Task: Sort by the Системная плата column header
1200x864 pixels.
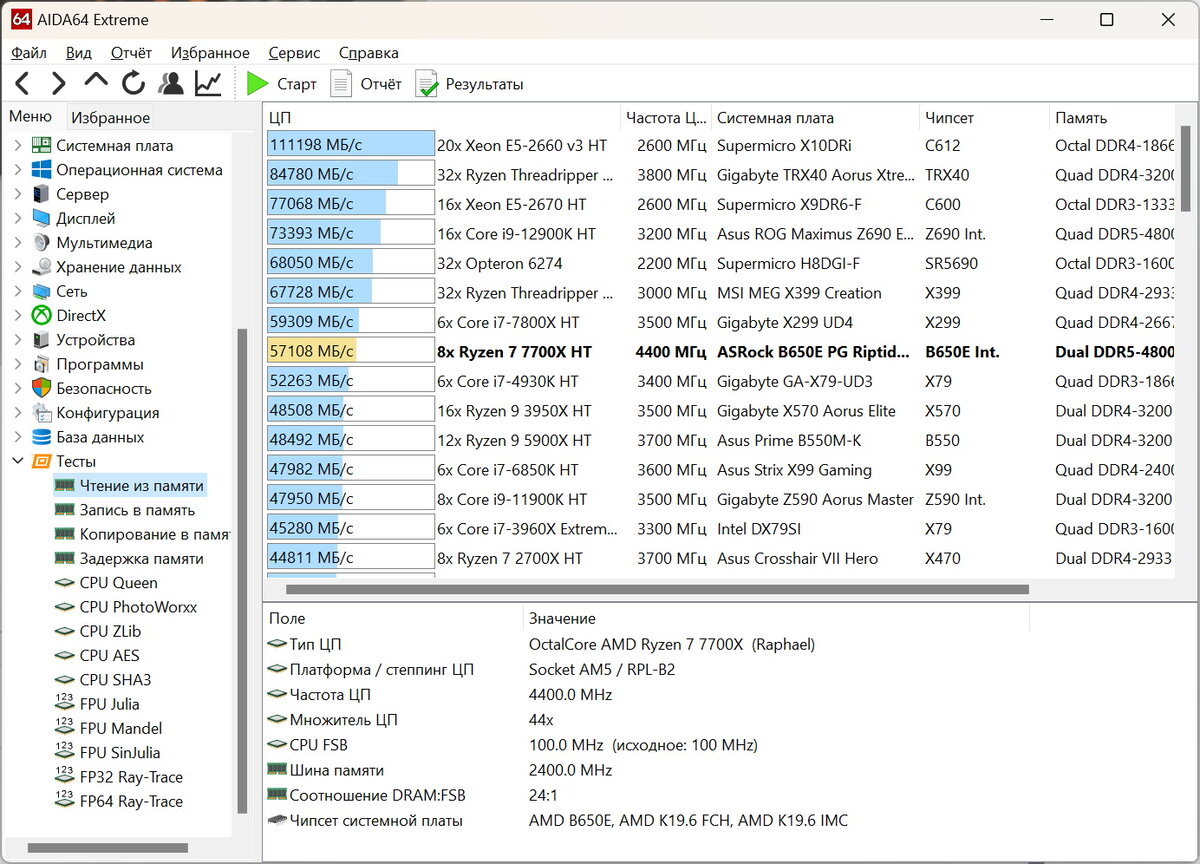Action: coord(815,118)
